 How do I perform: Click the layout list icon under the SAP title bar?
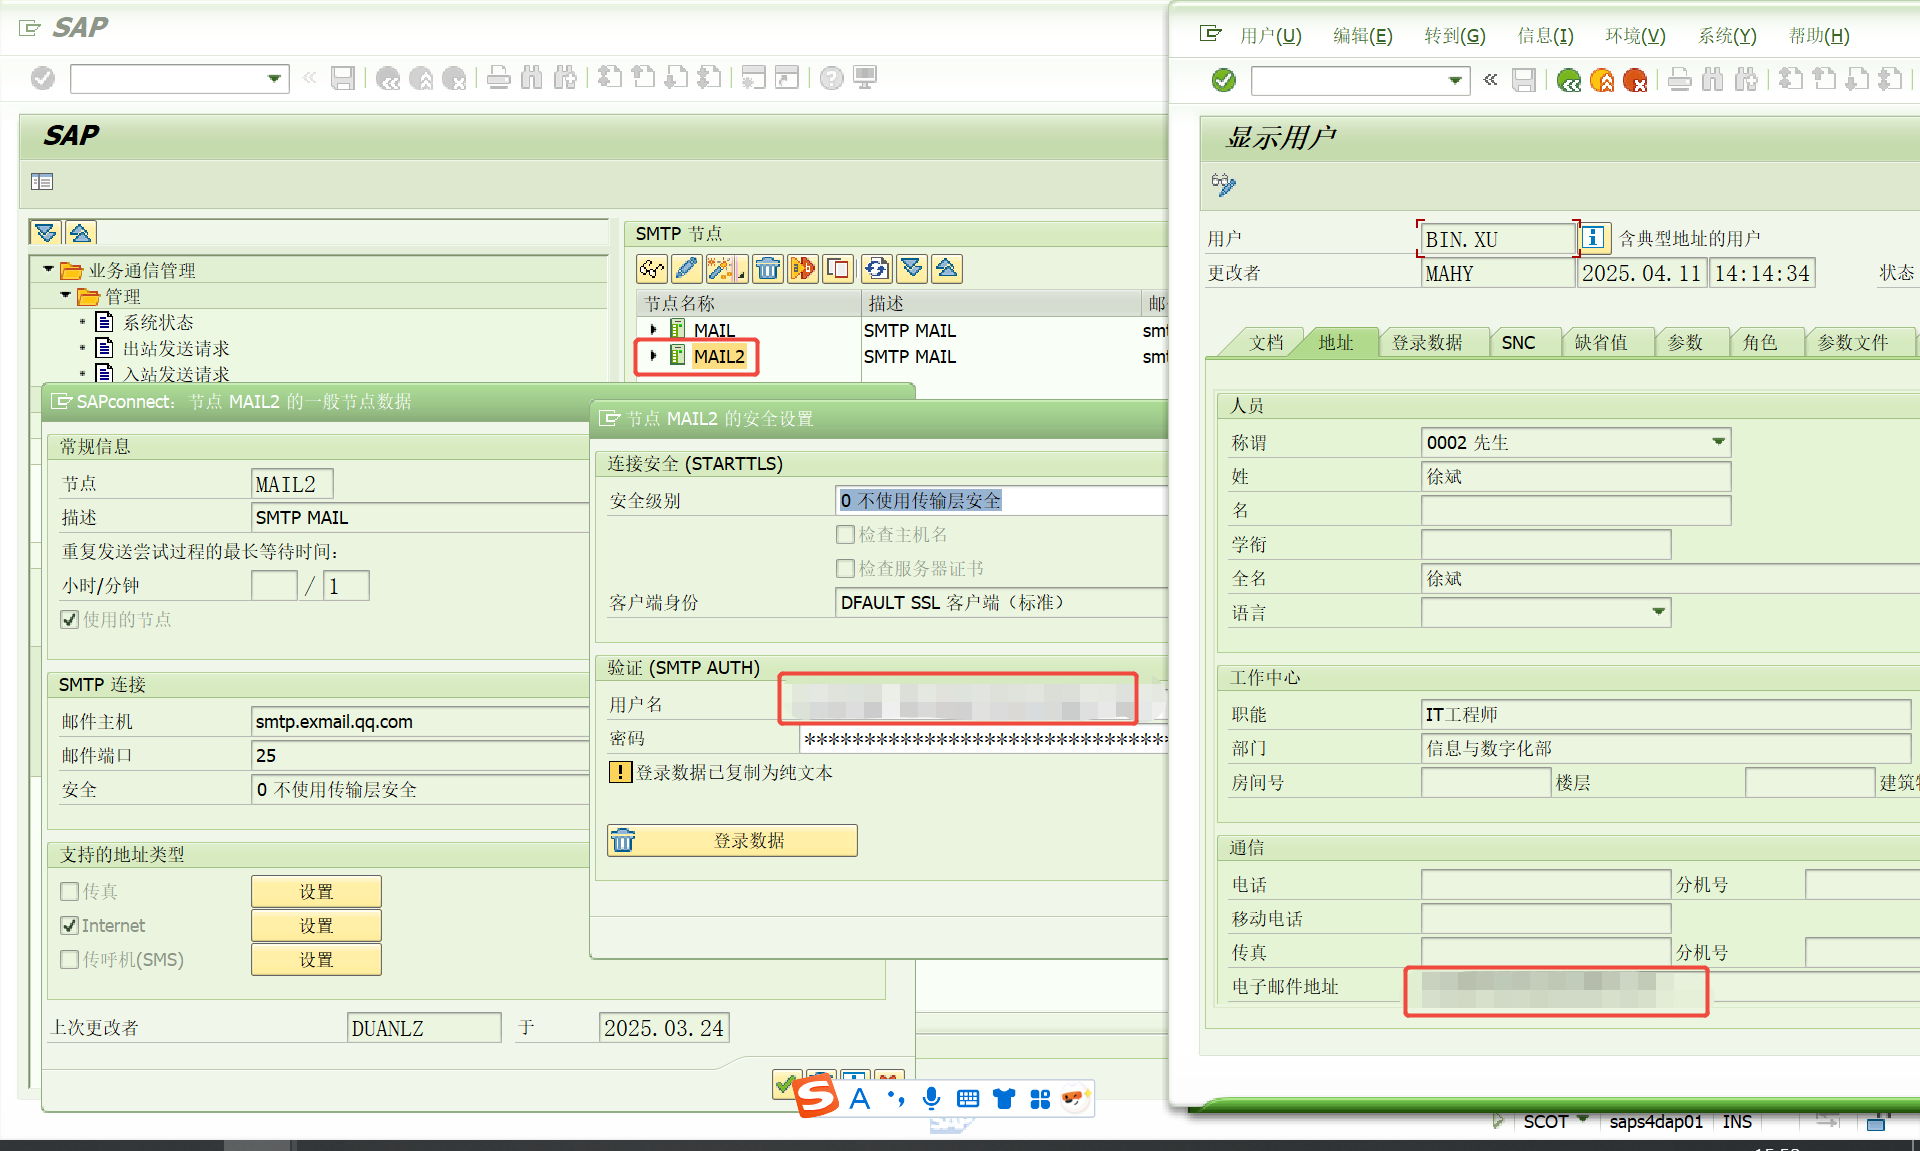tap(42, 182)
